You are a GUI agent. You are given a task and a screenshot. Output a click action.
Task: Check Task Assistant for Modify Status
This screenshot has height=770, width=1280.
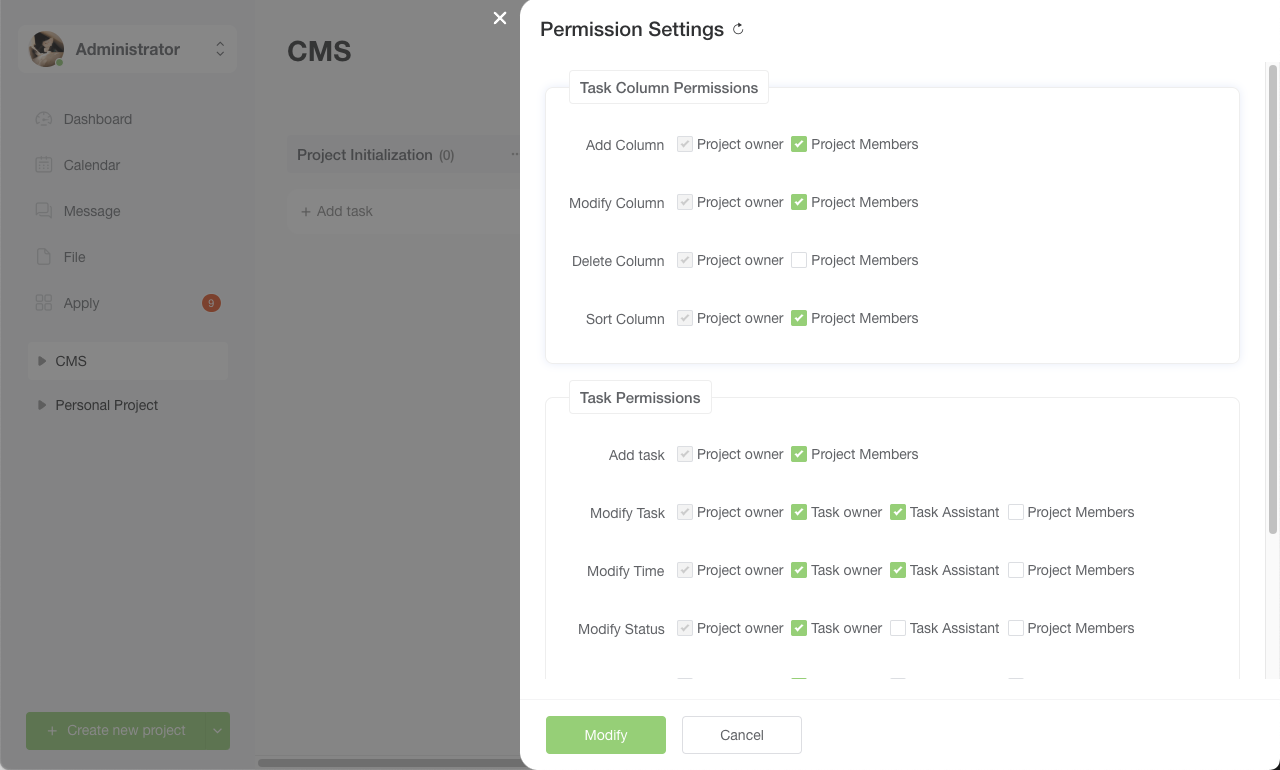click(x=898, y=628)
